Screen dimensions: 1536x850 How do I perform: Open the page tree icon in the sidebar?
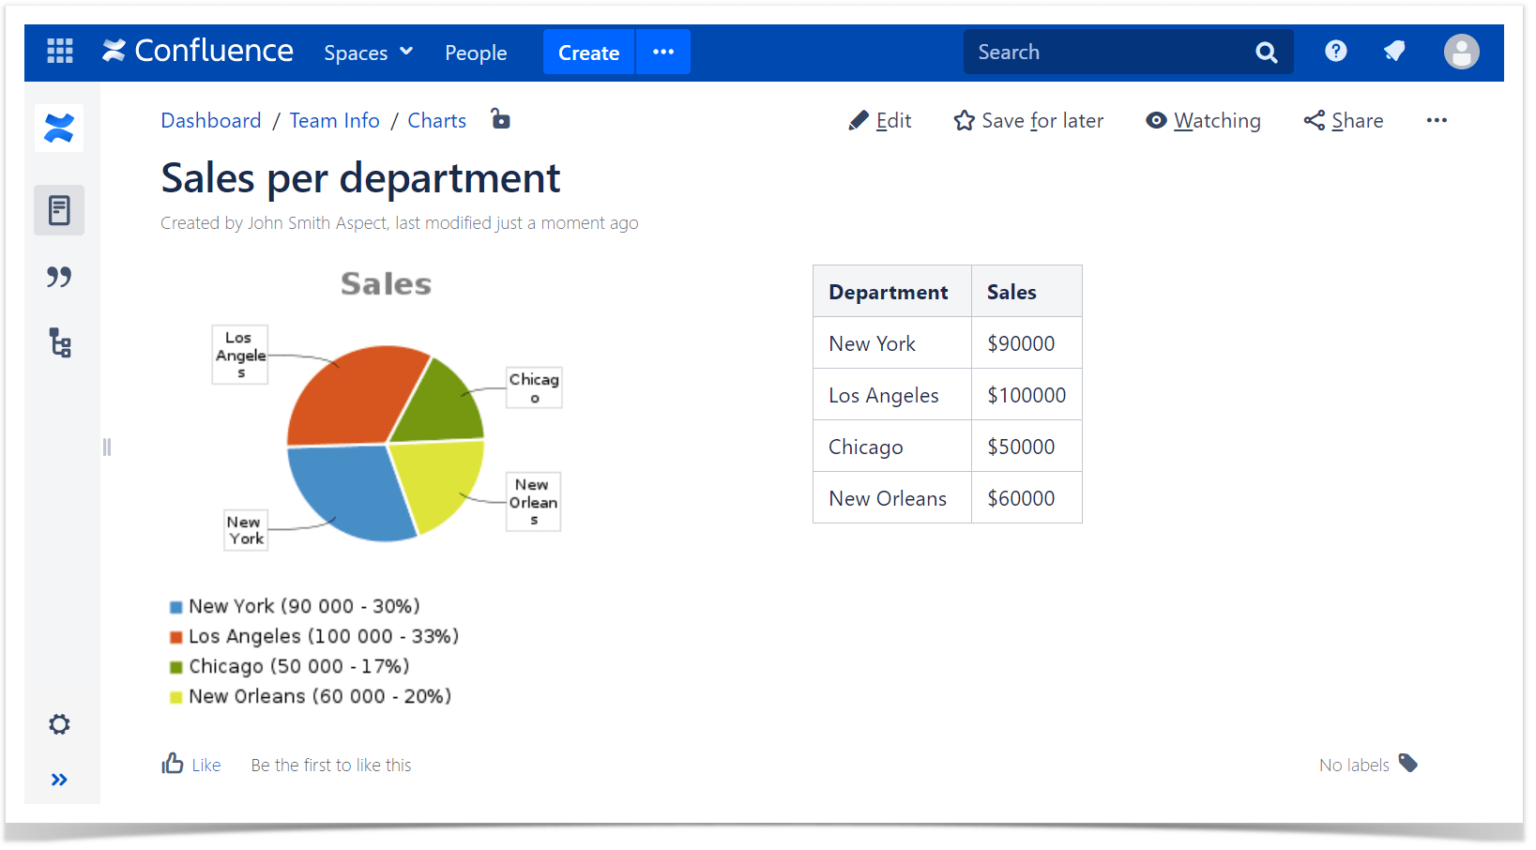tap(59, 343)
